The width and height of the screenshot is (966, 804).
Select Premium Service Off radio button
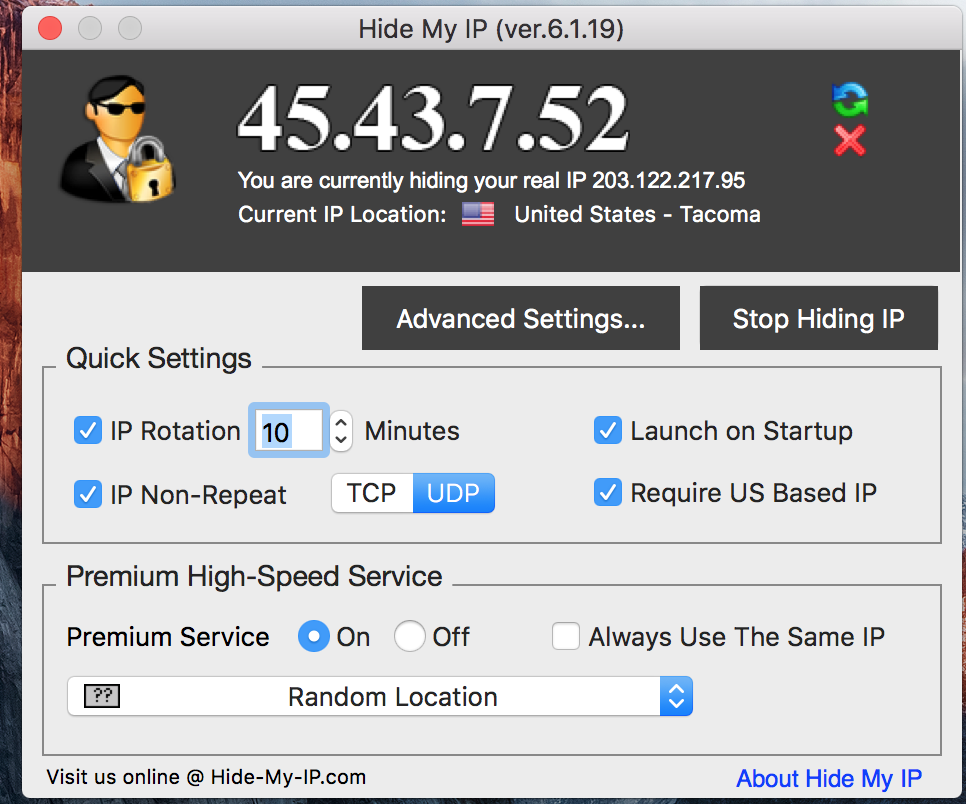[x=410, y=636]
